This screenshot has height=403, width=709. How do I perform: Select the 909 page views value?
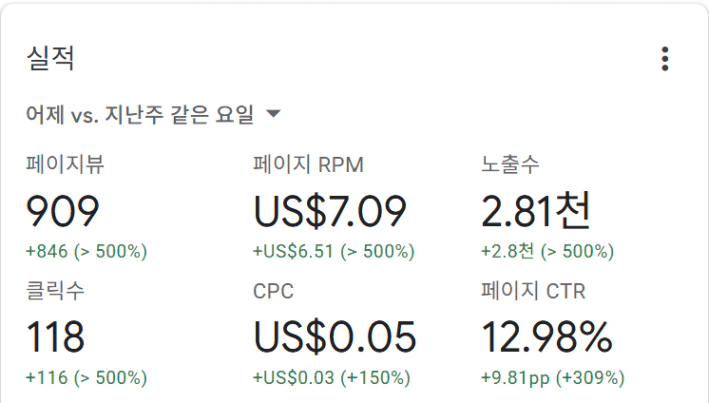click(x=62, y=211)
